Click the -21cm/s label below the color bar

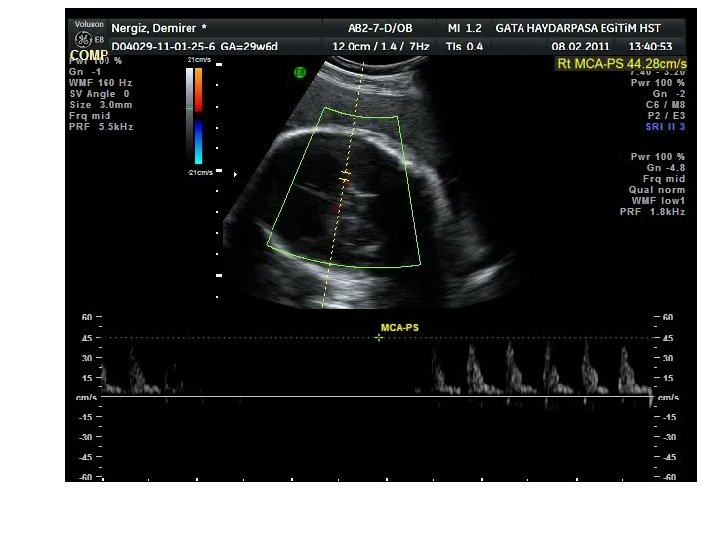200,173
